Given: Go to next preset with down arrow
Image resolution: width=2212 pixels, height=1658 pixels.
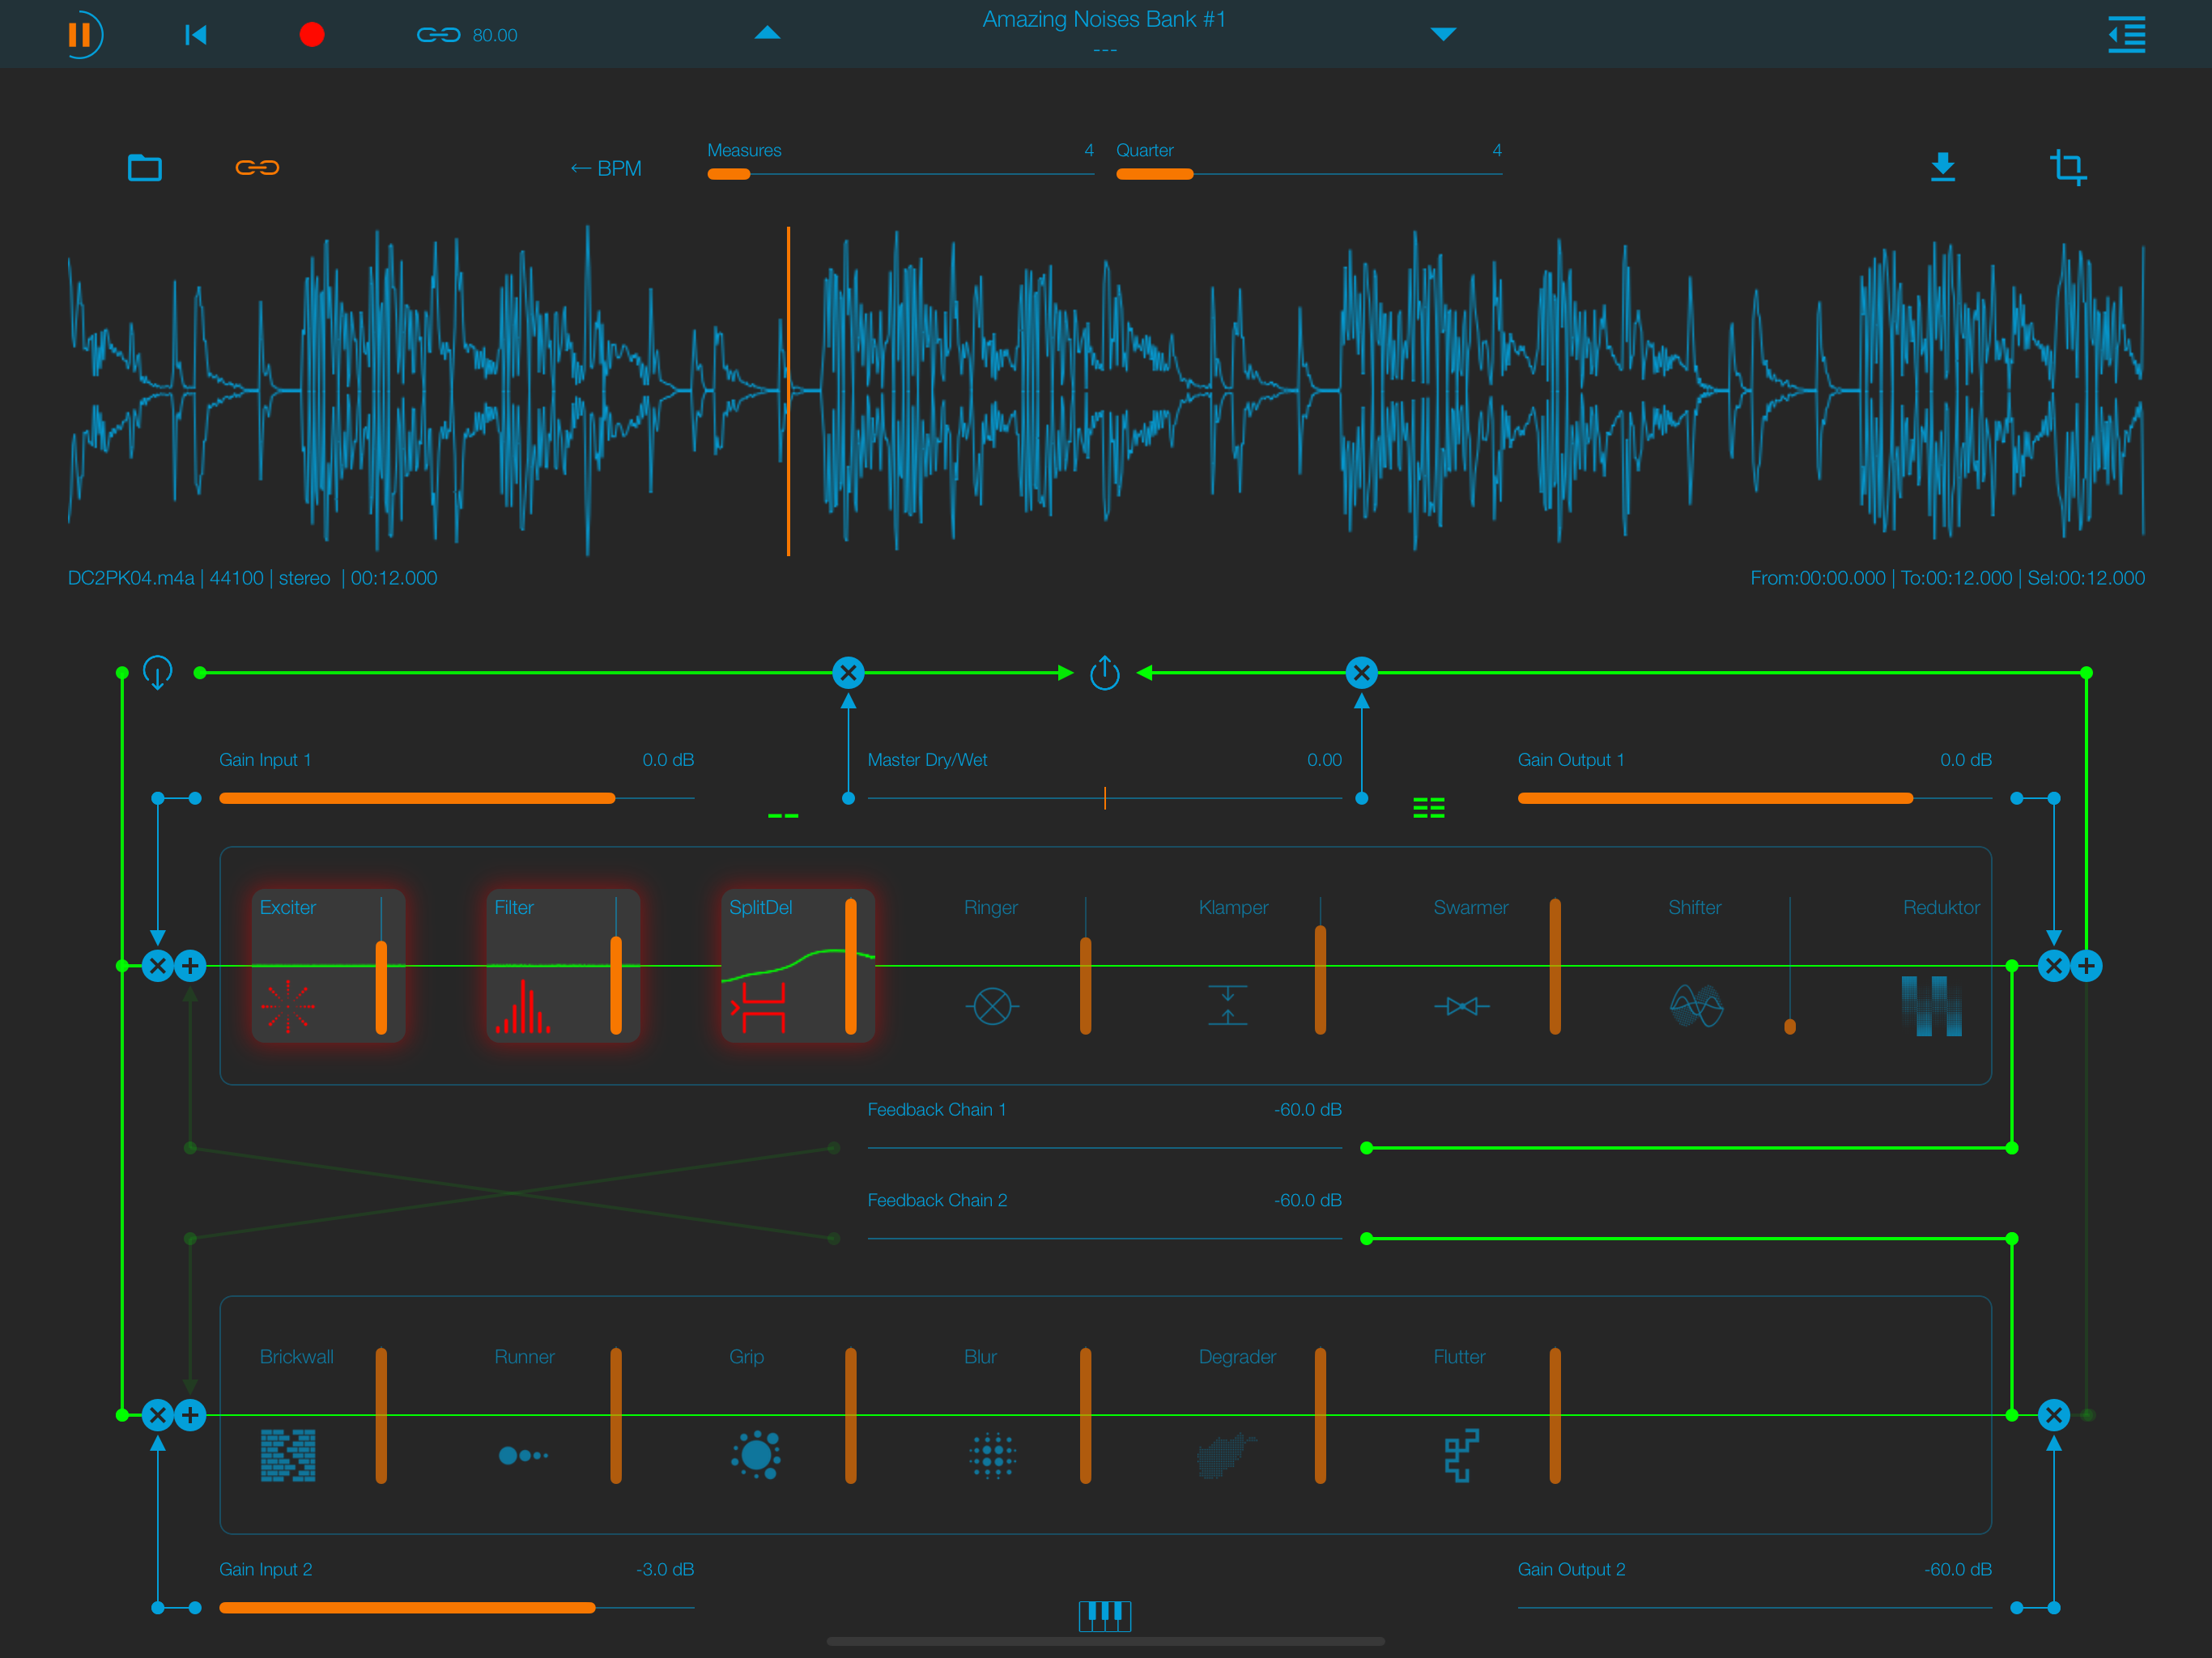Looking at the screenshot, I should pyautogui.click(x=1443, y=34).
